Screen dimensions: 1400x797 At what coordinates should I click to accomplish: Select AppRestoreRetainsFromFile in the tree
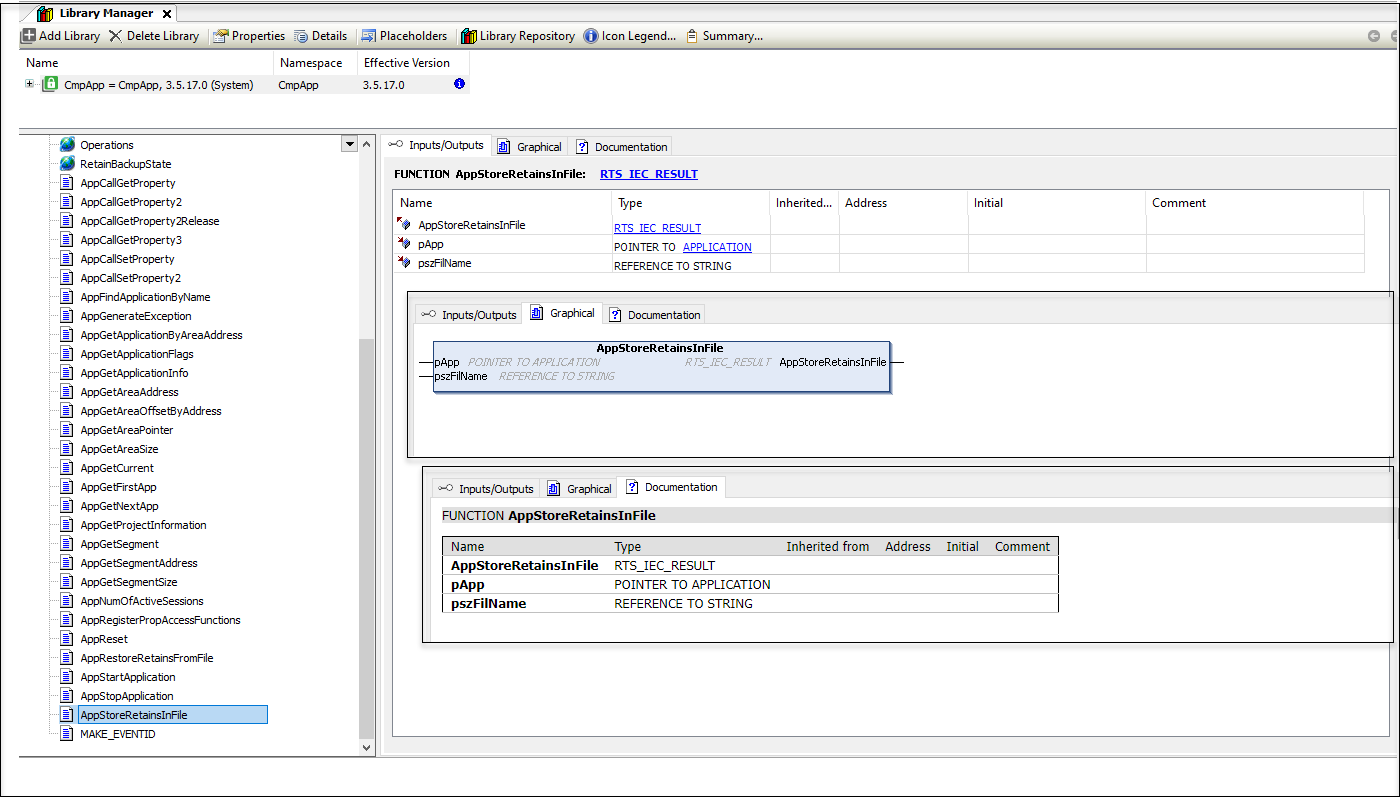coord(146,658)
